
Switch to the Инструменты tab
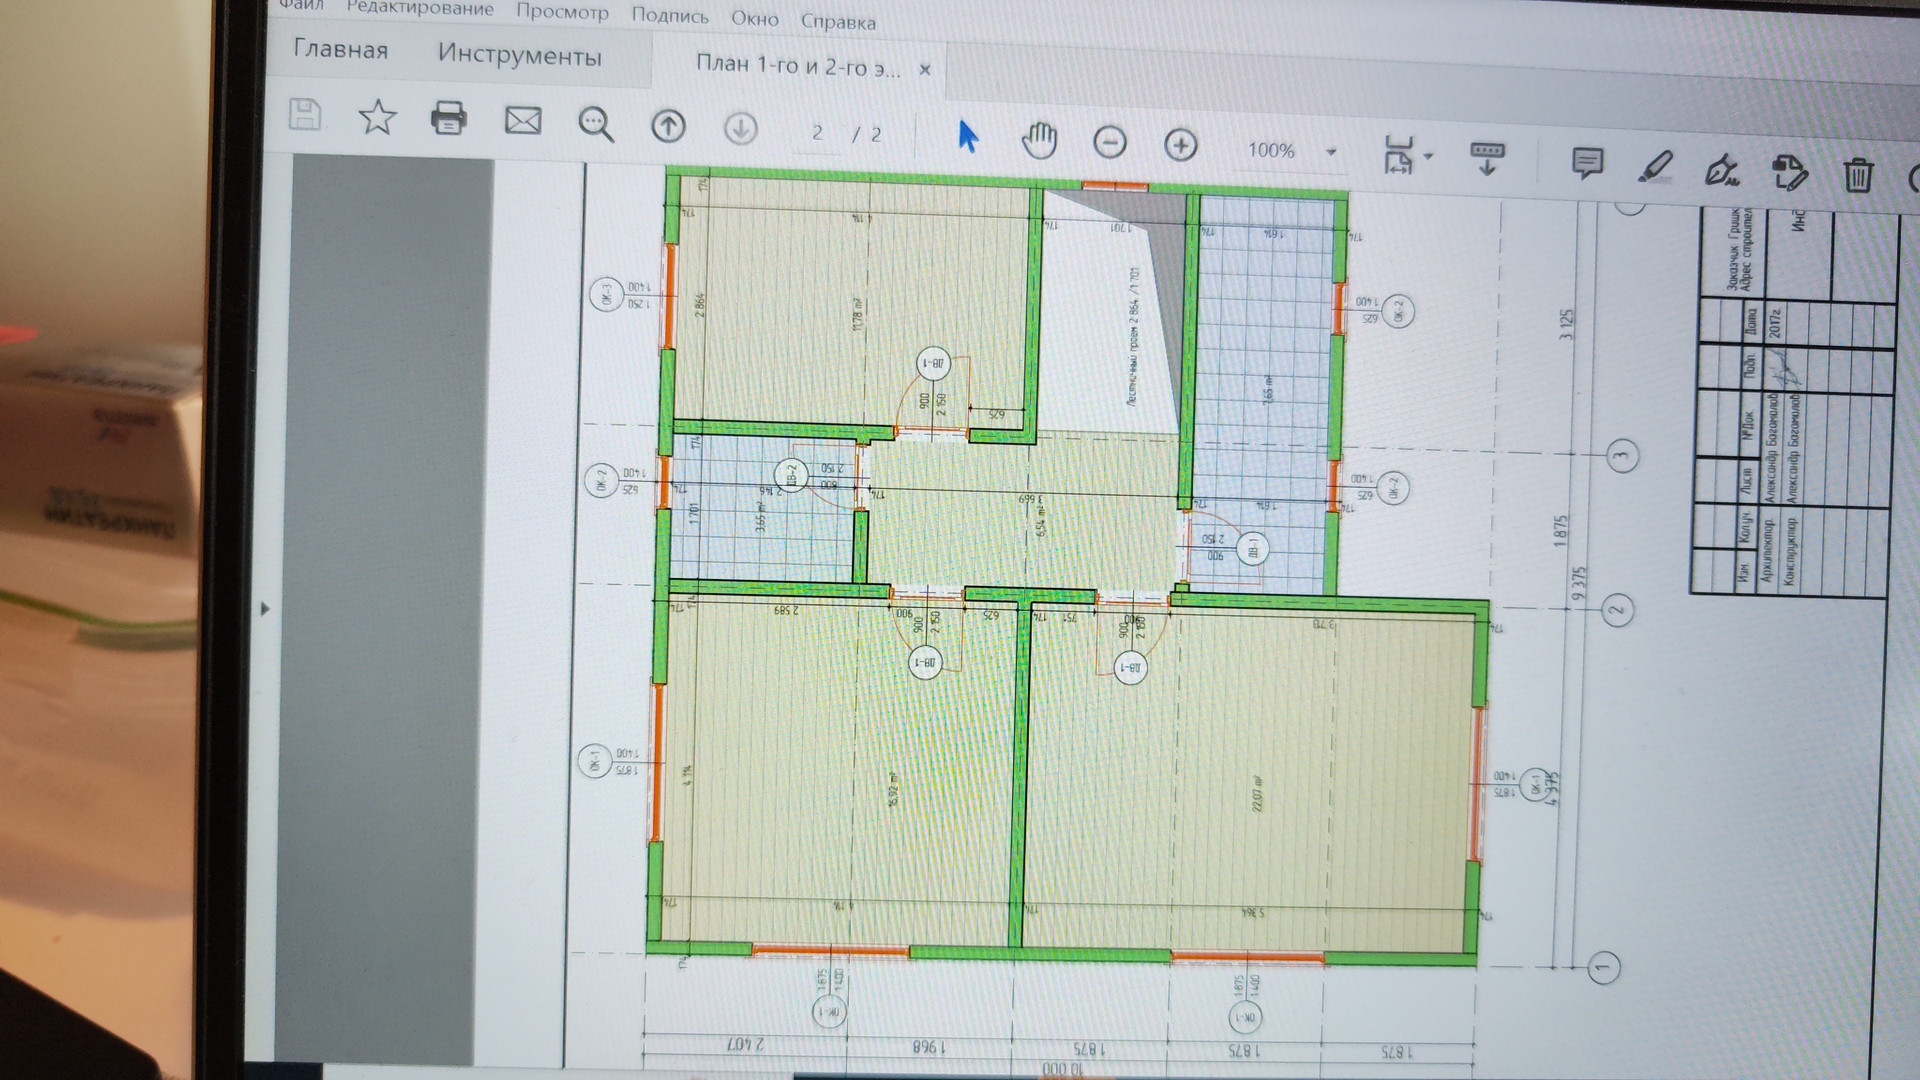(519, 55)
